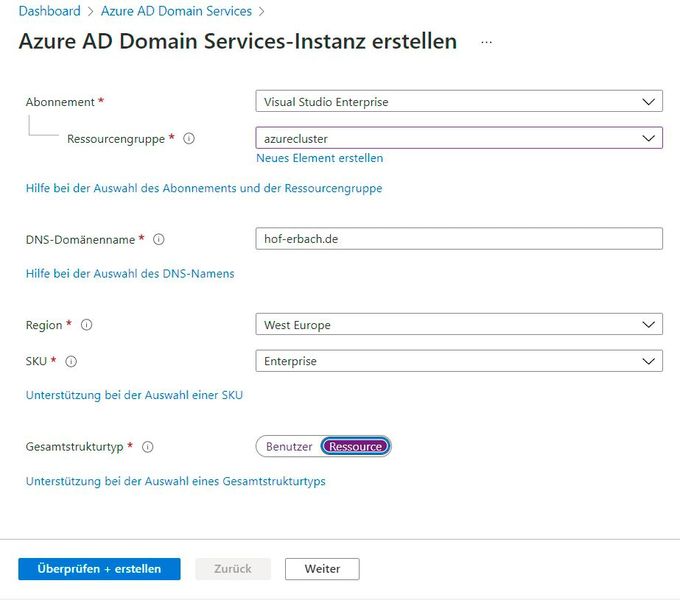Open help for Abonnement and Ressourcengruppe selection
Viewport: 680px width, 600px height.
[x=204, y=188]
